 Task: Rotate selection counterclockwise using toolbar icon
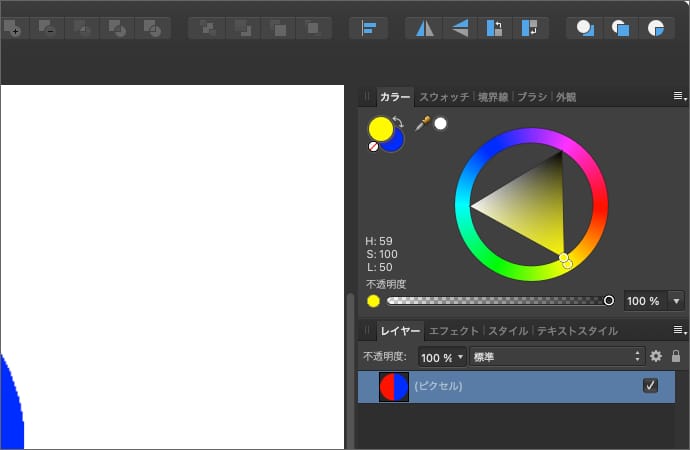coord(494,28)
